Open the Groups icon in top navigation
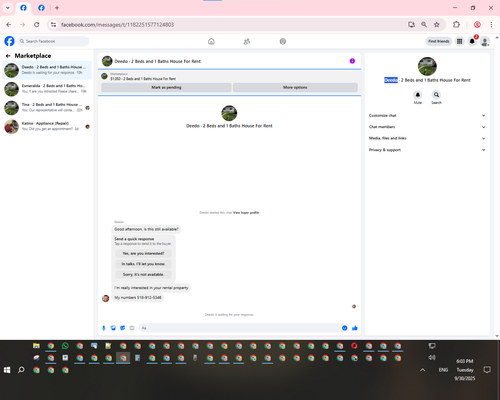This screenshot has height=400, width=500. pos(283,41)
